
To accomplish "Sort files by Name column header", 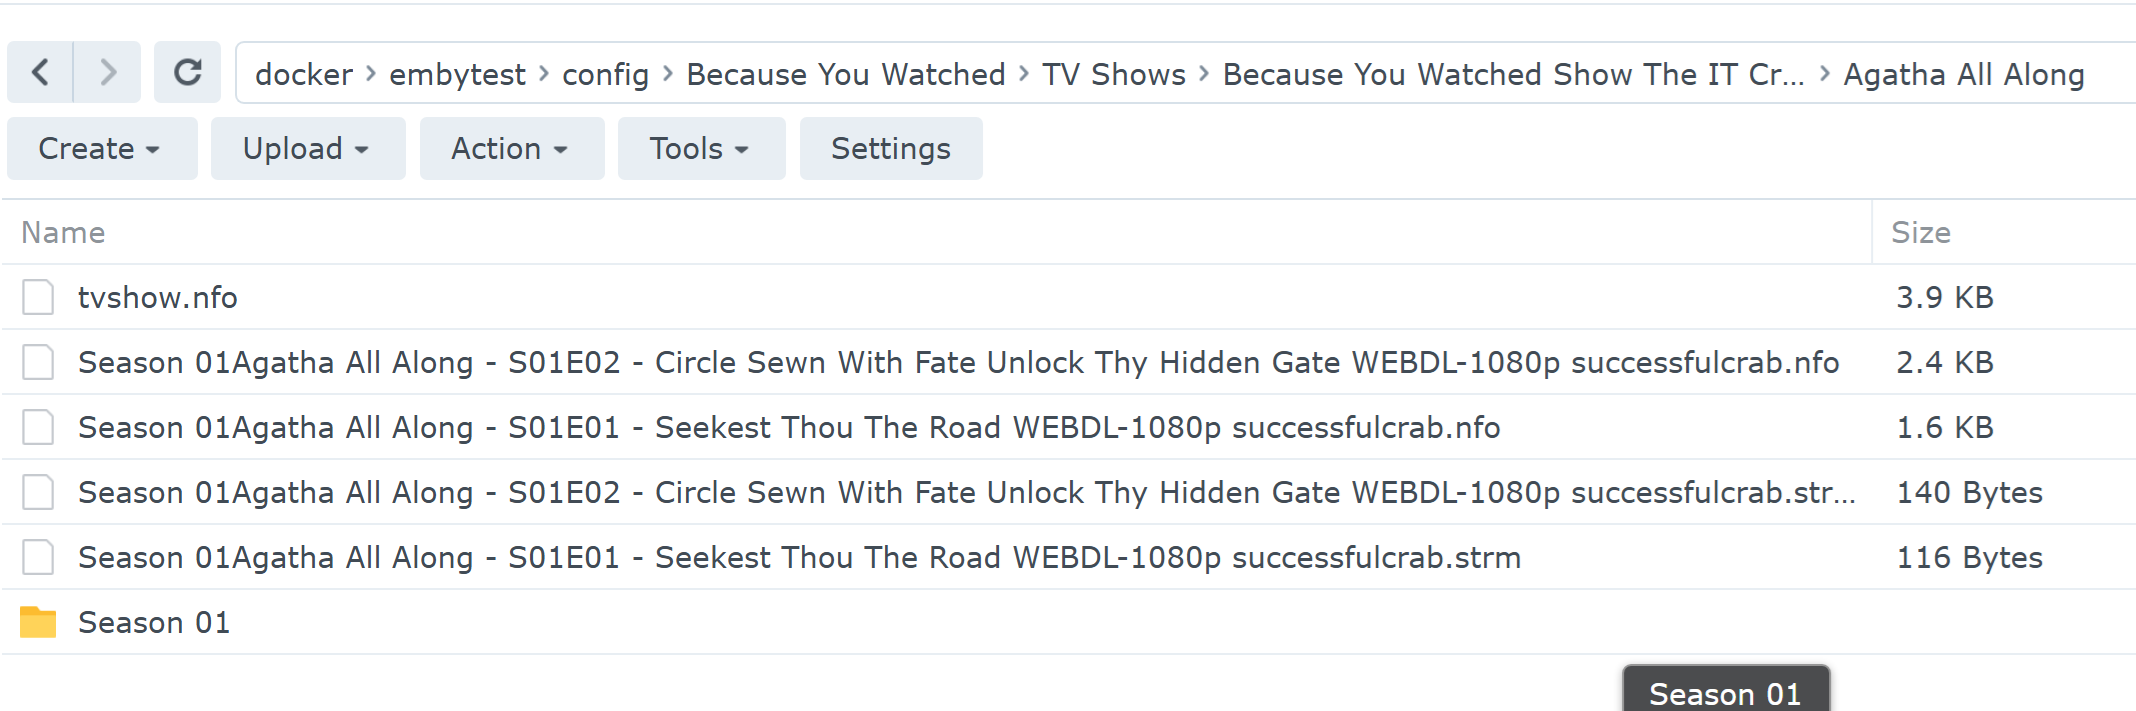I will pyautogui.click(x=63, y=233).
